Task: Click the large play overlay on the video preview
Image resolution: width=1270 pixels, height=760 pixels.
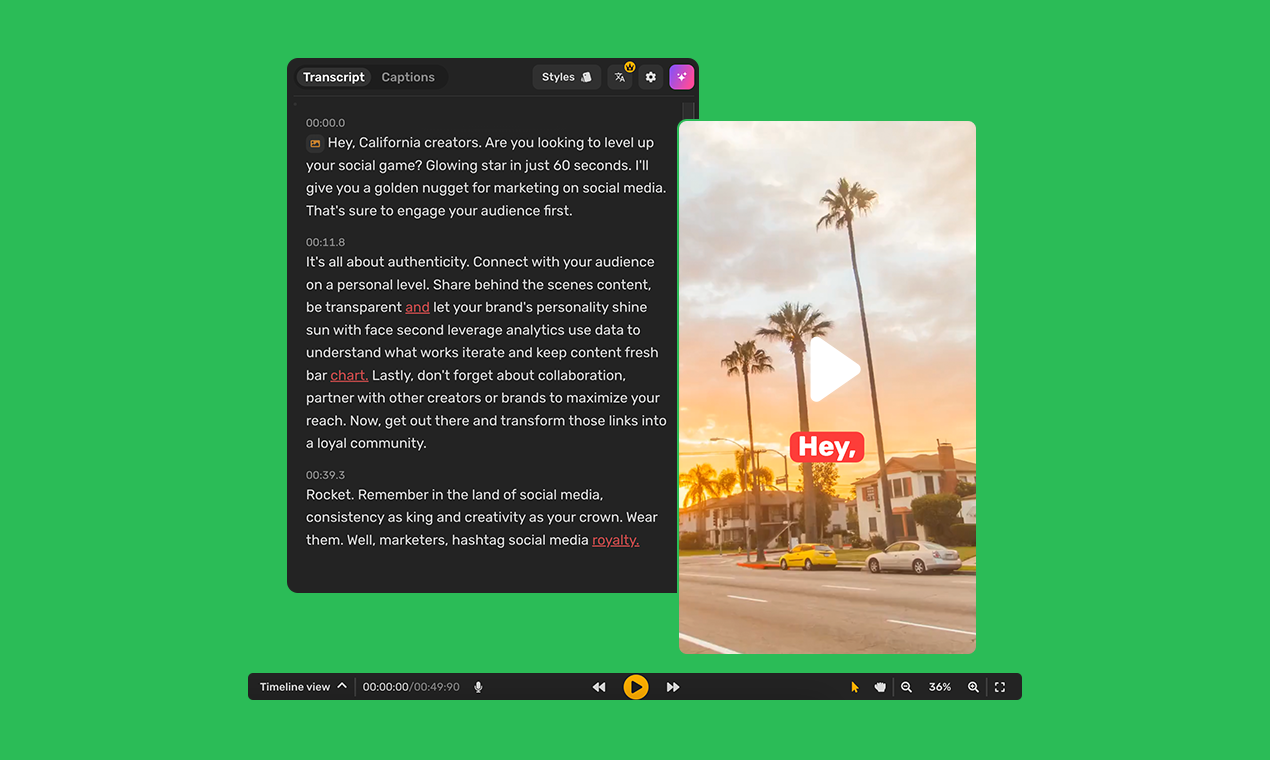Action: [830, 369]
